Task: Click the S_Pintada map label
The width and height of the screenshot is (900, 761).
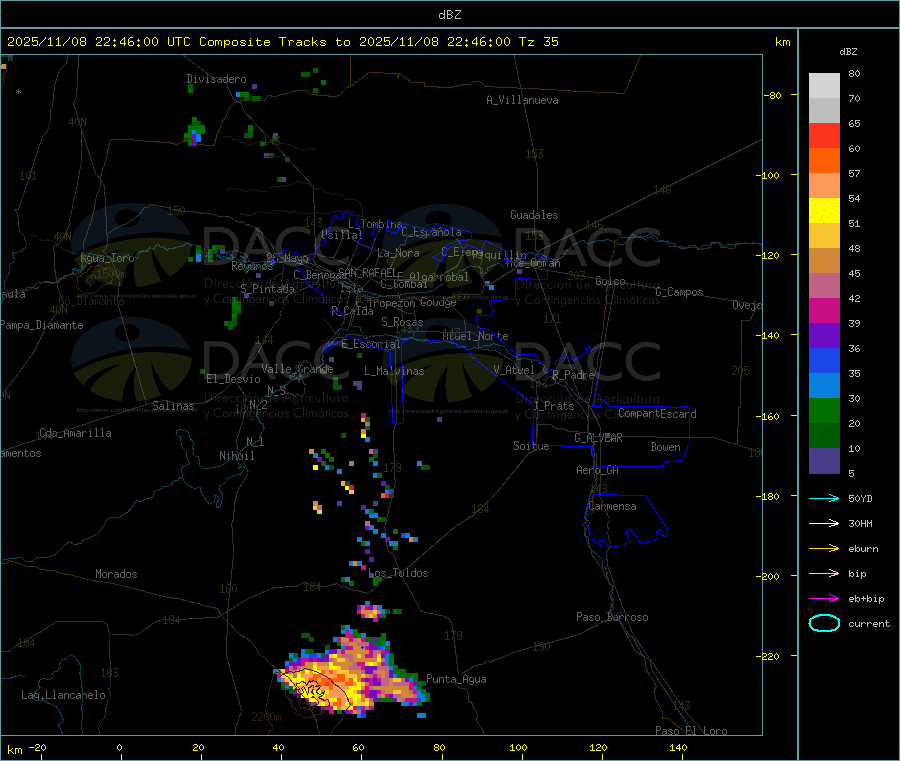Action: pos(267,289)
